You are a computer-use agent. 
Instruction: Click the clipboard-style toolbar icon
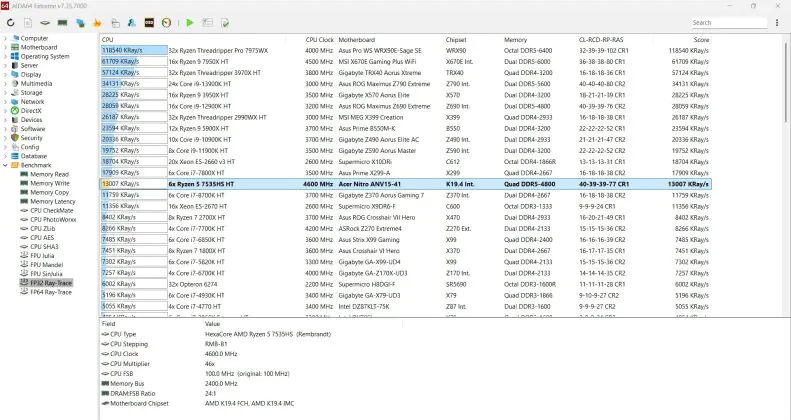click(x=115, y=23)
